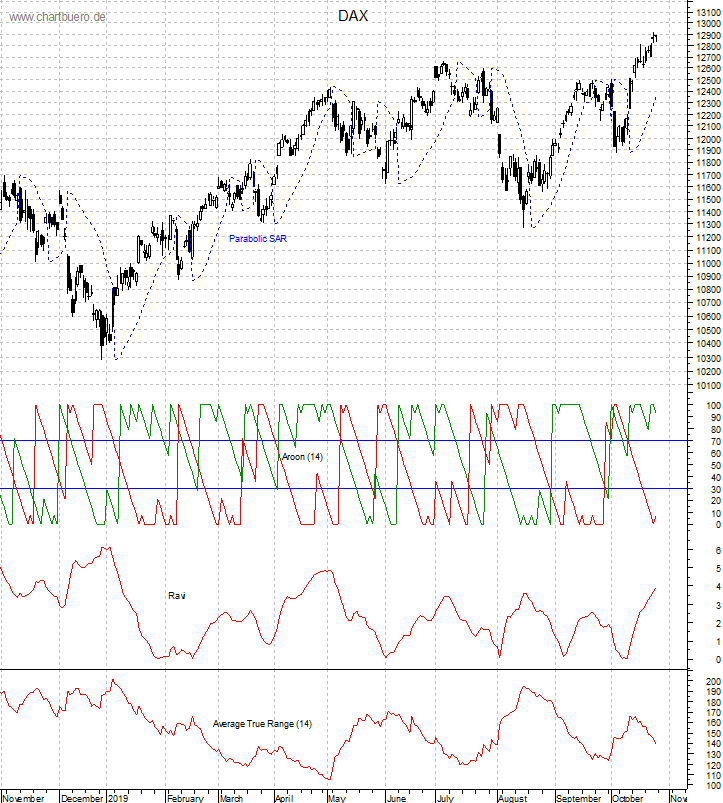Click the 30 value on Aroon scale
This screenshot has height=803, width=723.
point(715,490)
